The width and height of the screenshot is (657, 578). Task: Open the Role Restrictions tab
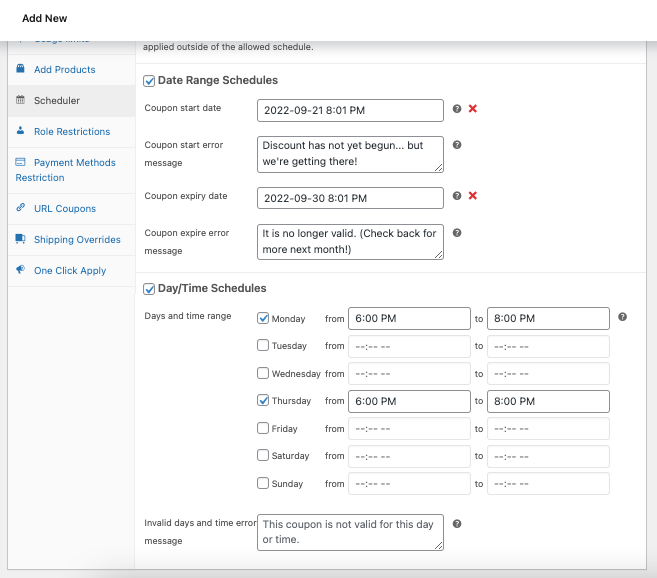71,132
